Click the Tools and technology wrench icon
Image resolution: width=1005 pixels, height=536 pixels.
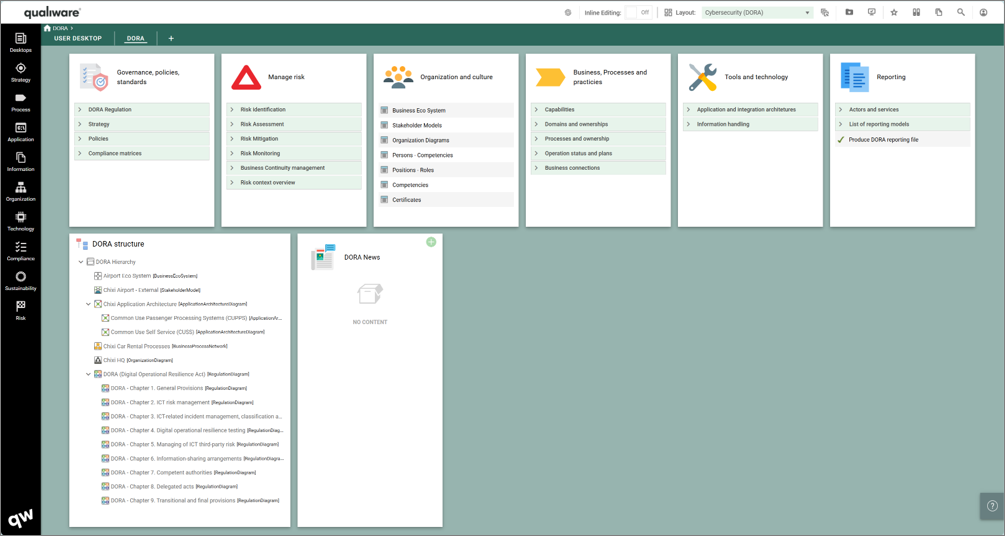(x=702, y=77)
